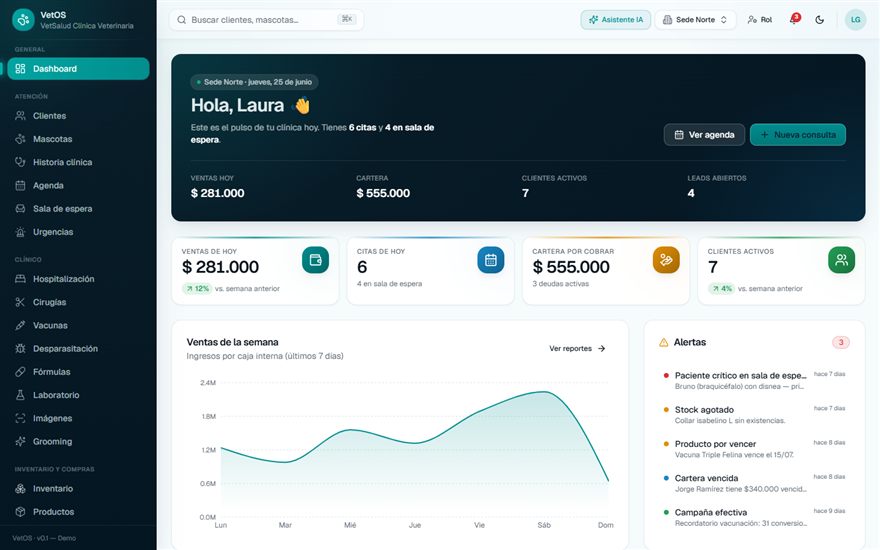Open the Rol switcher
Screen dimensions: 880x550
(x=759, y=20)
